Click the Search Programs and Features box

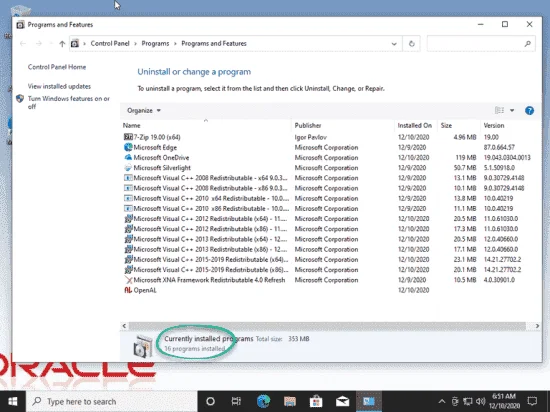pos(481,43)
